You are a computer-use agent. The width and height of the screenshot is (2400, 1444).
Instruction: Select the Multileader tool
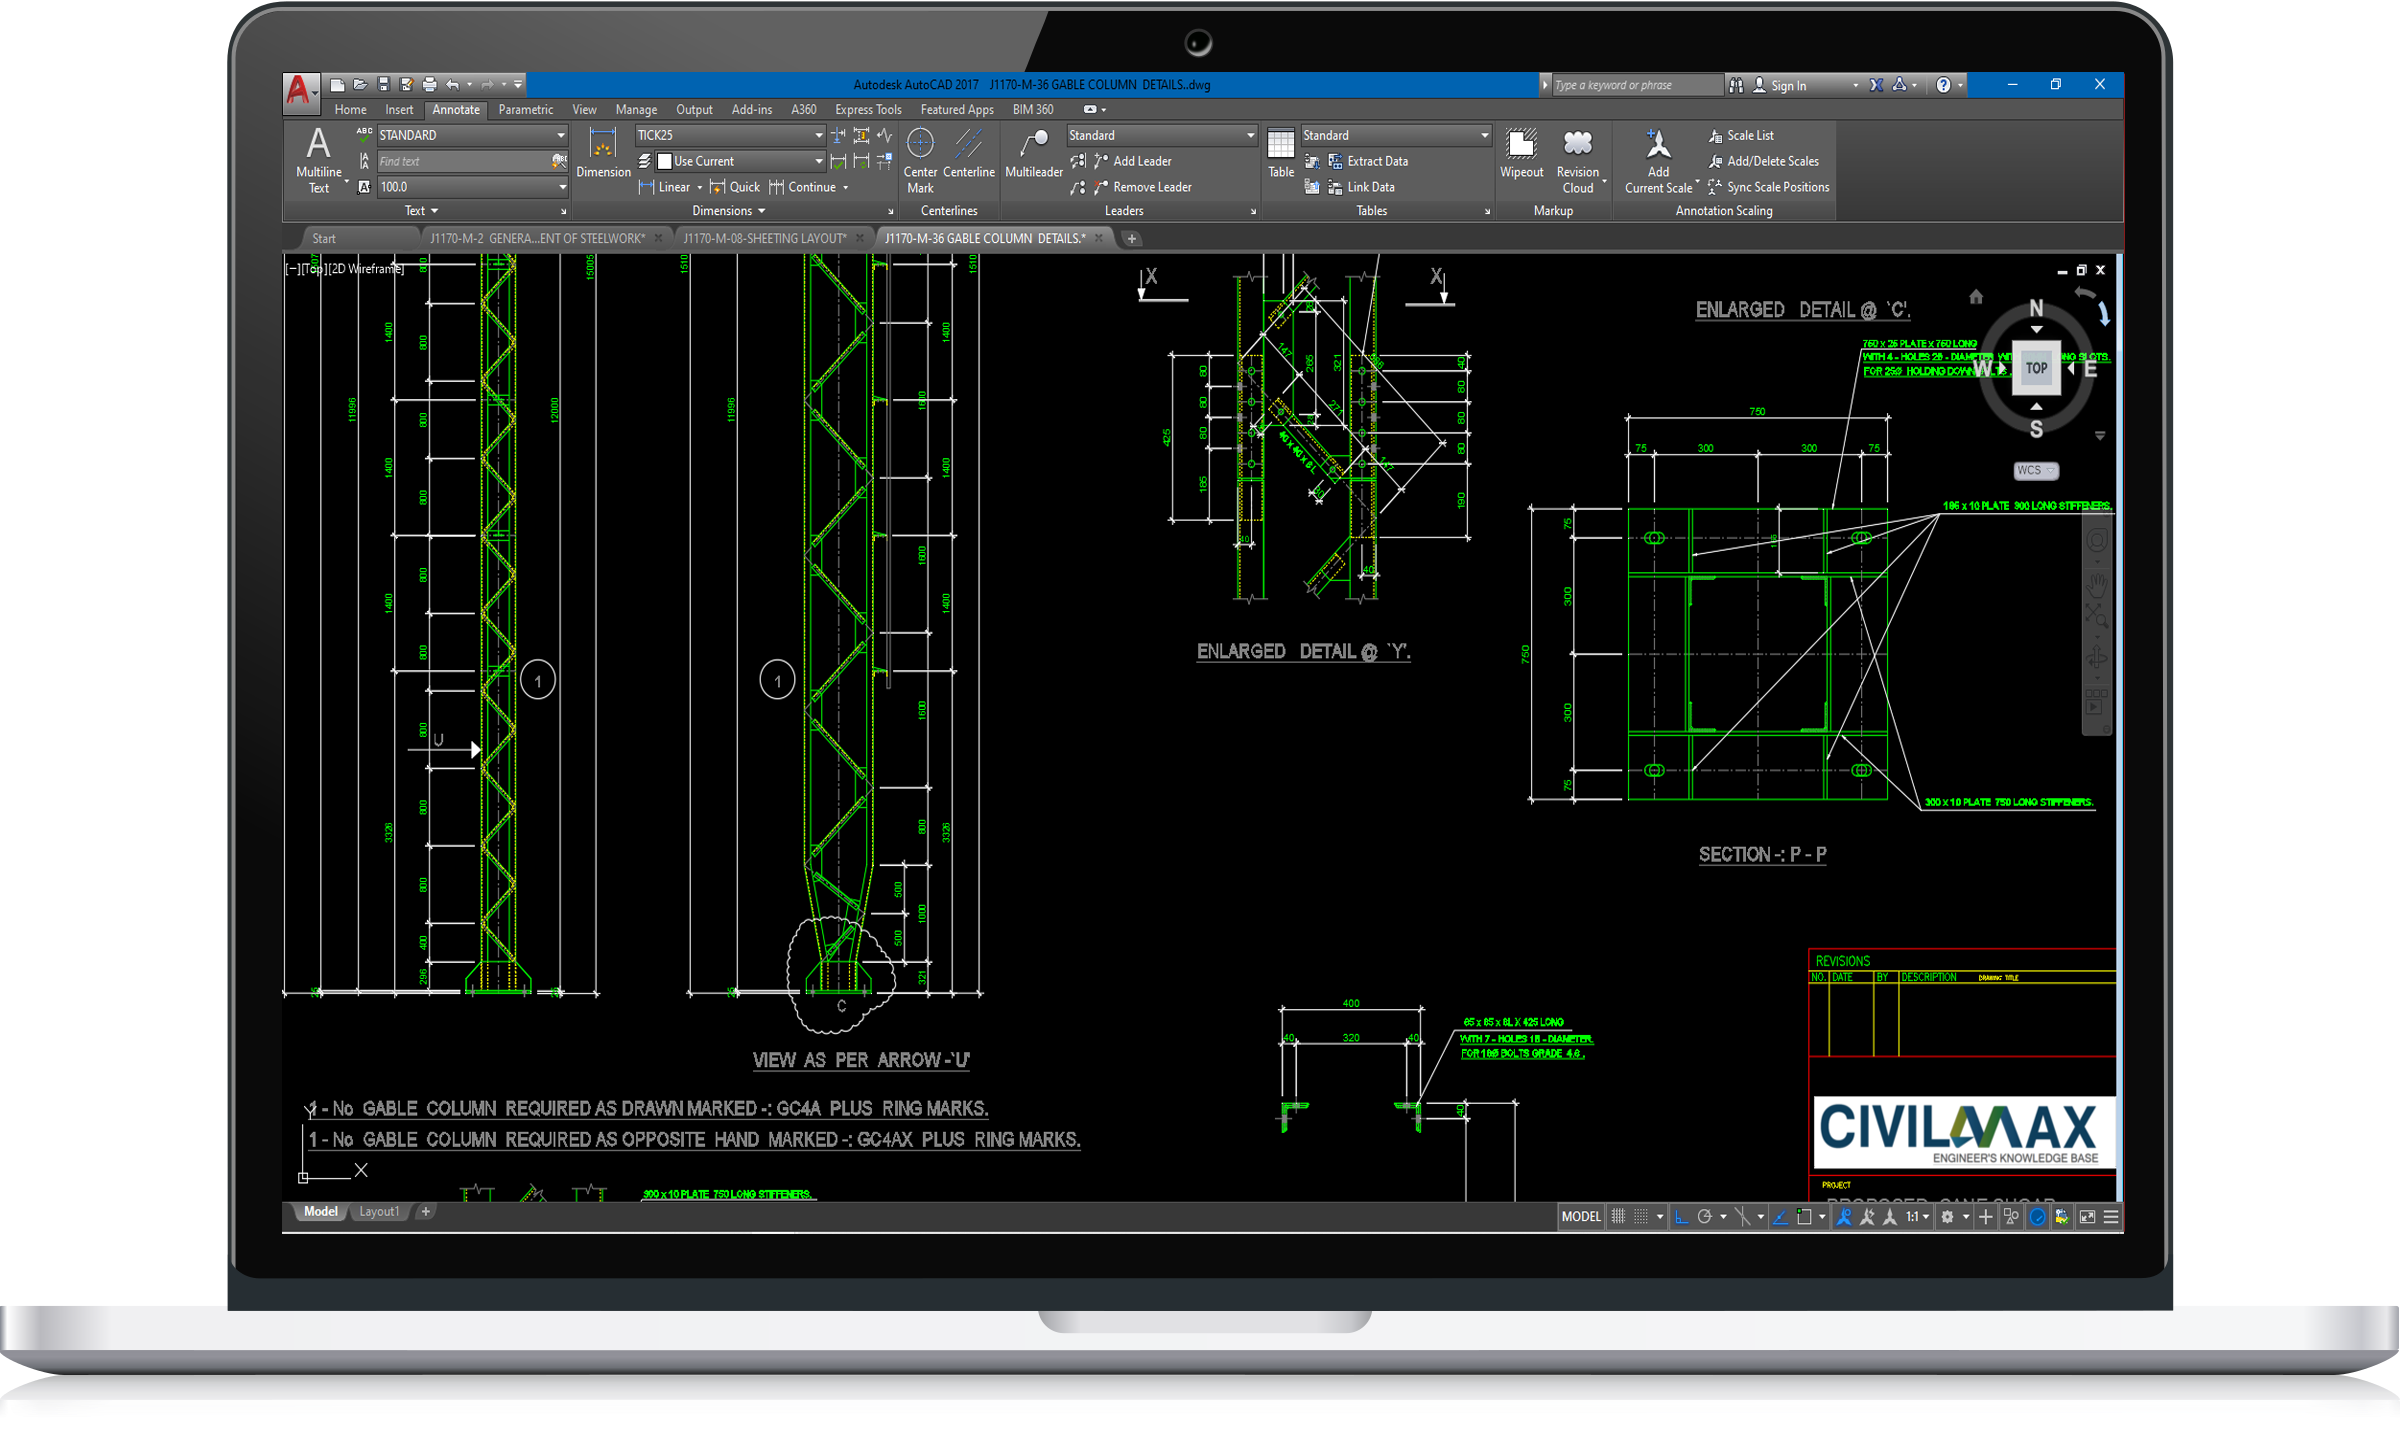(x=1033, y=153)
